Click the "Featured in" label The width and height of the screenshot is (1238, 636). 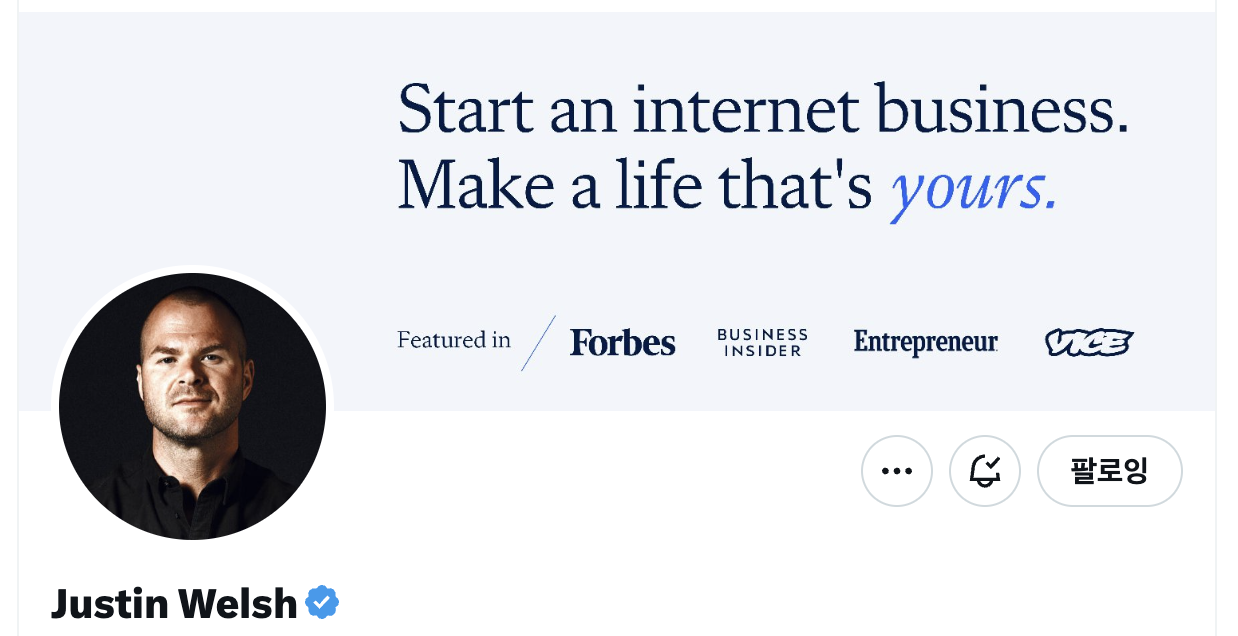point(454,341)
